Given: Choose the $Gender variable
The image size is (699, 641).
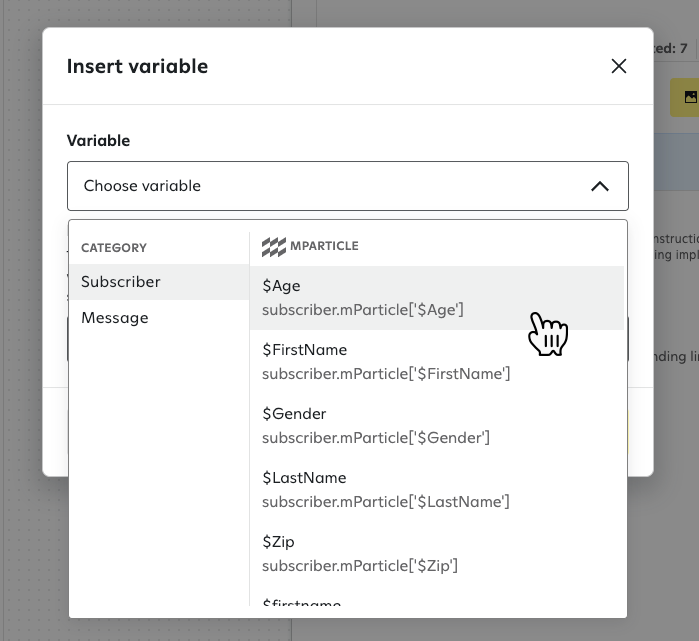Looking at the screenshot, I should click(437, 426).
